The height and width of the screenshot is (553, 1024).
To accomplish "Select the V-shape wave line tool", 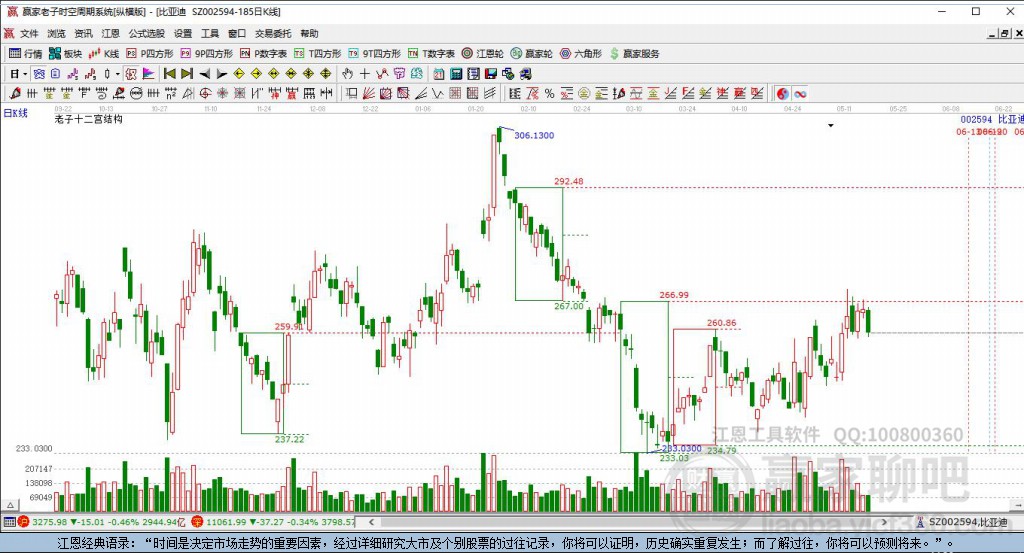I will (x=438, y=94).
